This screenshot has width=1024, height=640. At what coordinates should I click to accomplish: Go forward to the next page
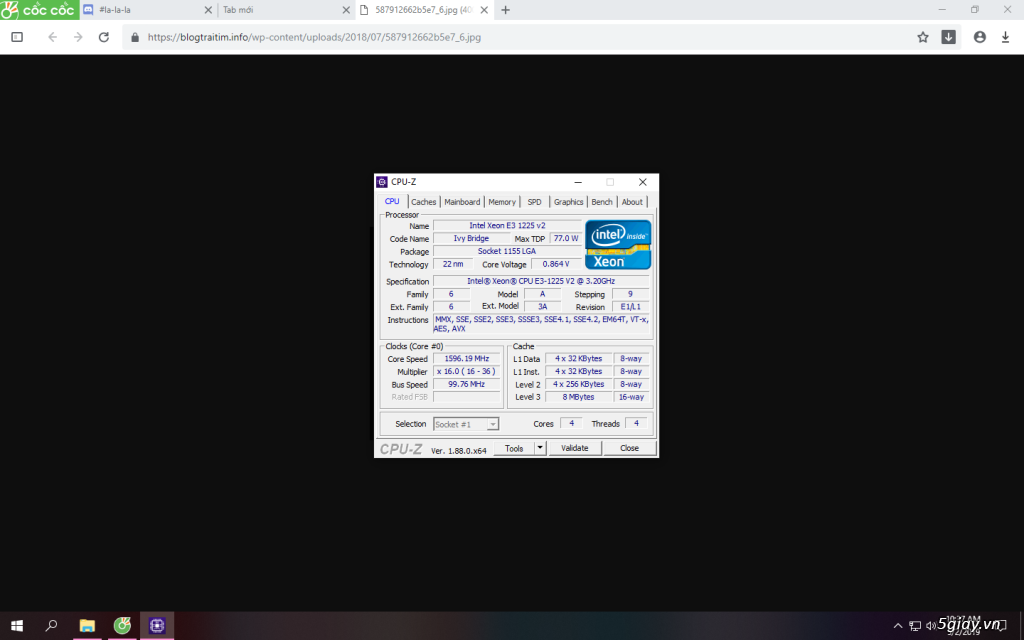pos(78,37)
